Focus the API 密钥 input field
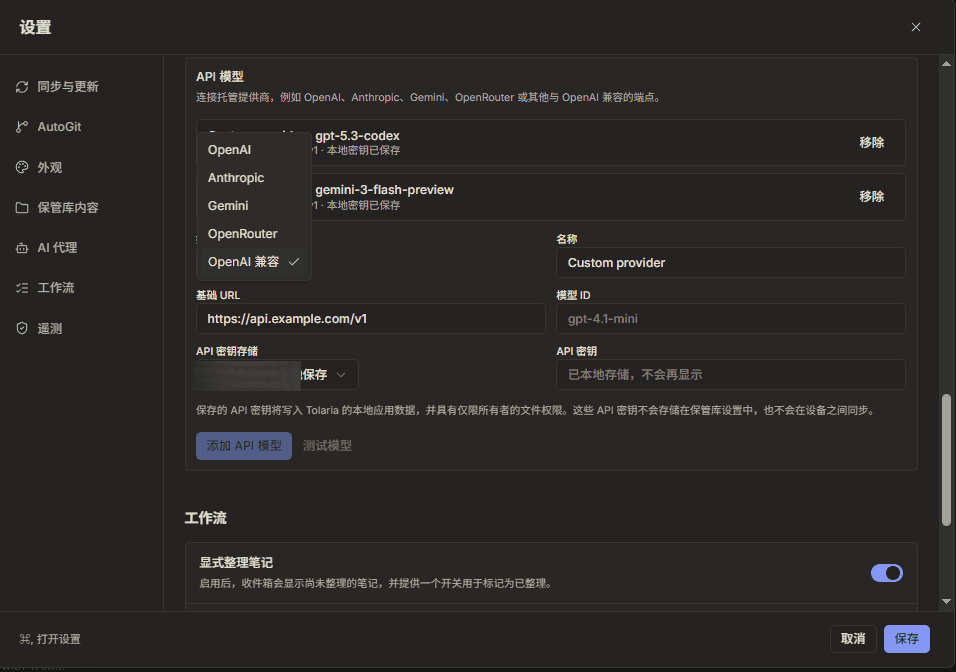 (x=730, y=374)
